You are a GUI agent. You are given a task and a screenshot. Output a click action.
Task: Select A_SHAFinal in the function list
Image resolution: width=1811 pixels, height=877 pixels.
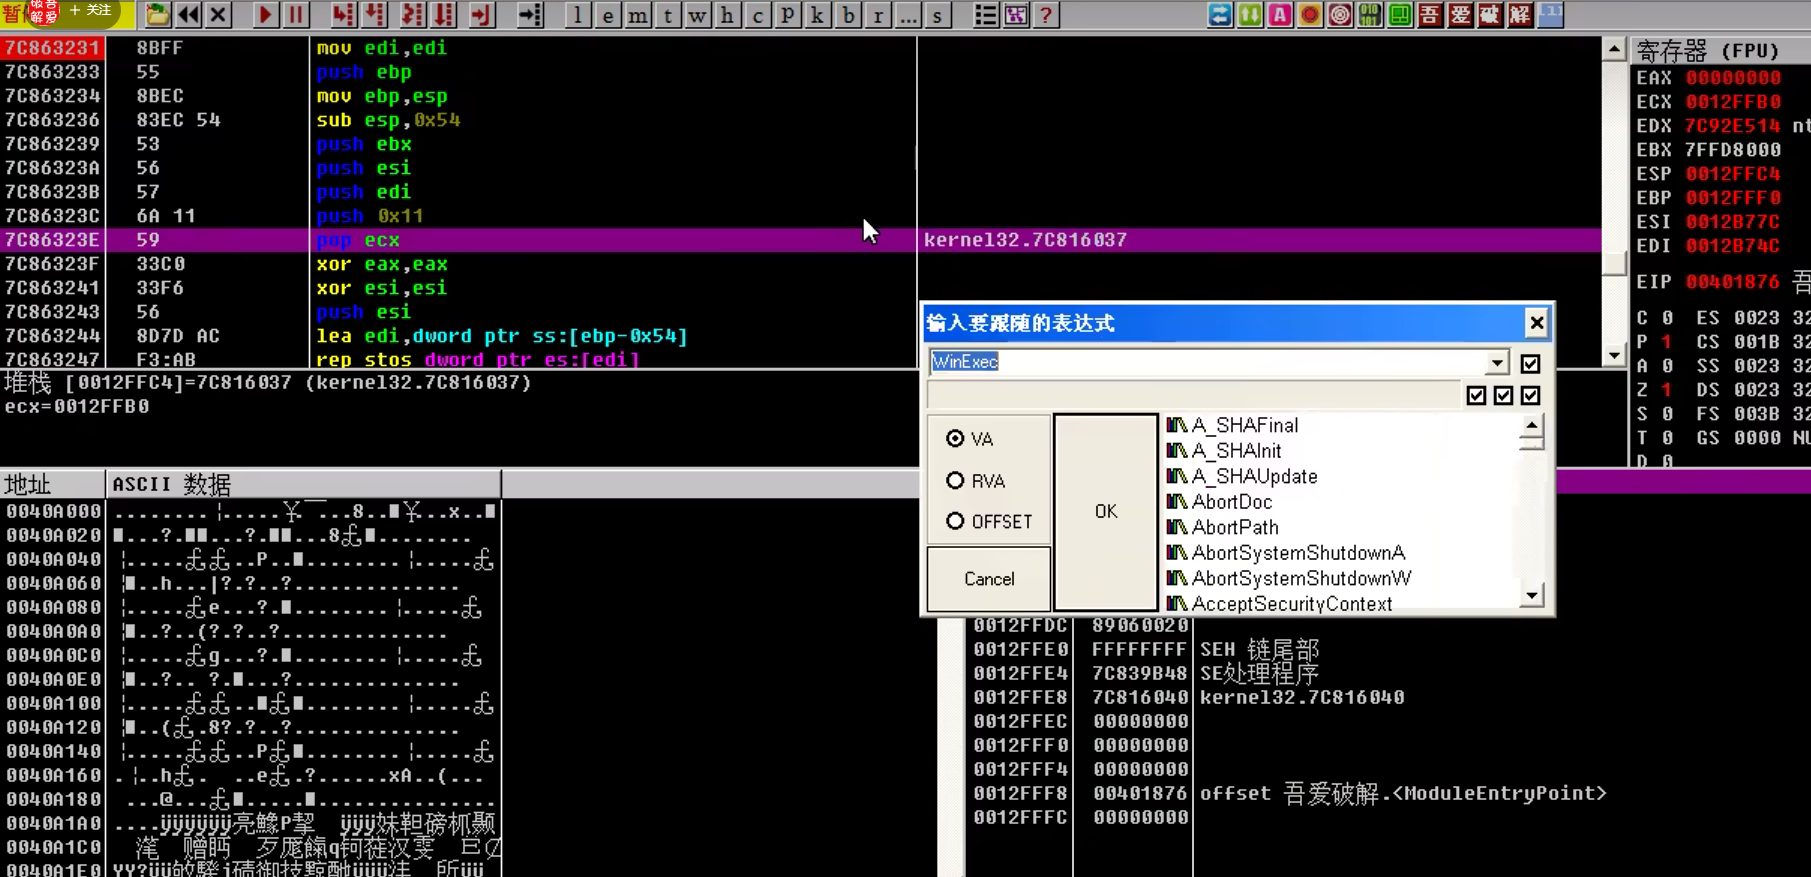click(x=1233, y=425)
